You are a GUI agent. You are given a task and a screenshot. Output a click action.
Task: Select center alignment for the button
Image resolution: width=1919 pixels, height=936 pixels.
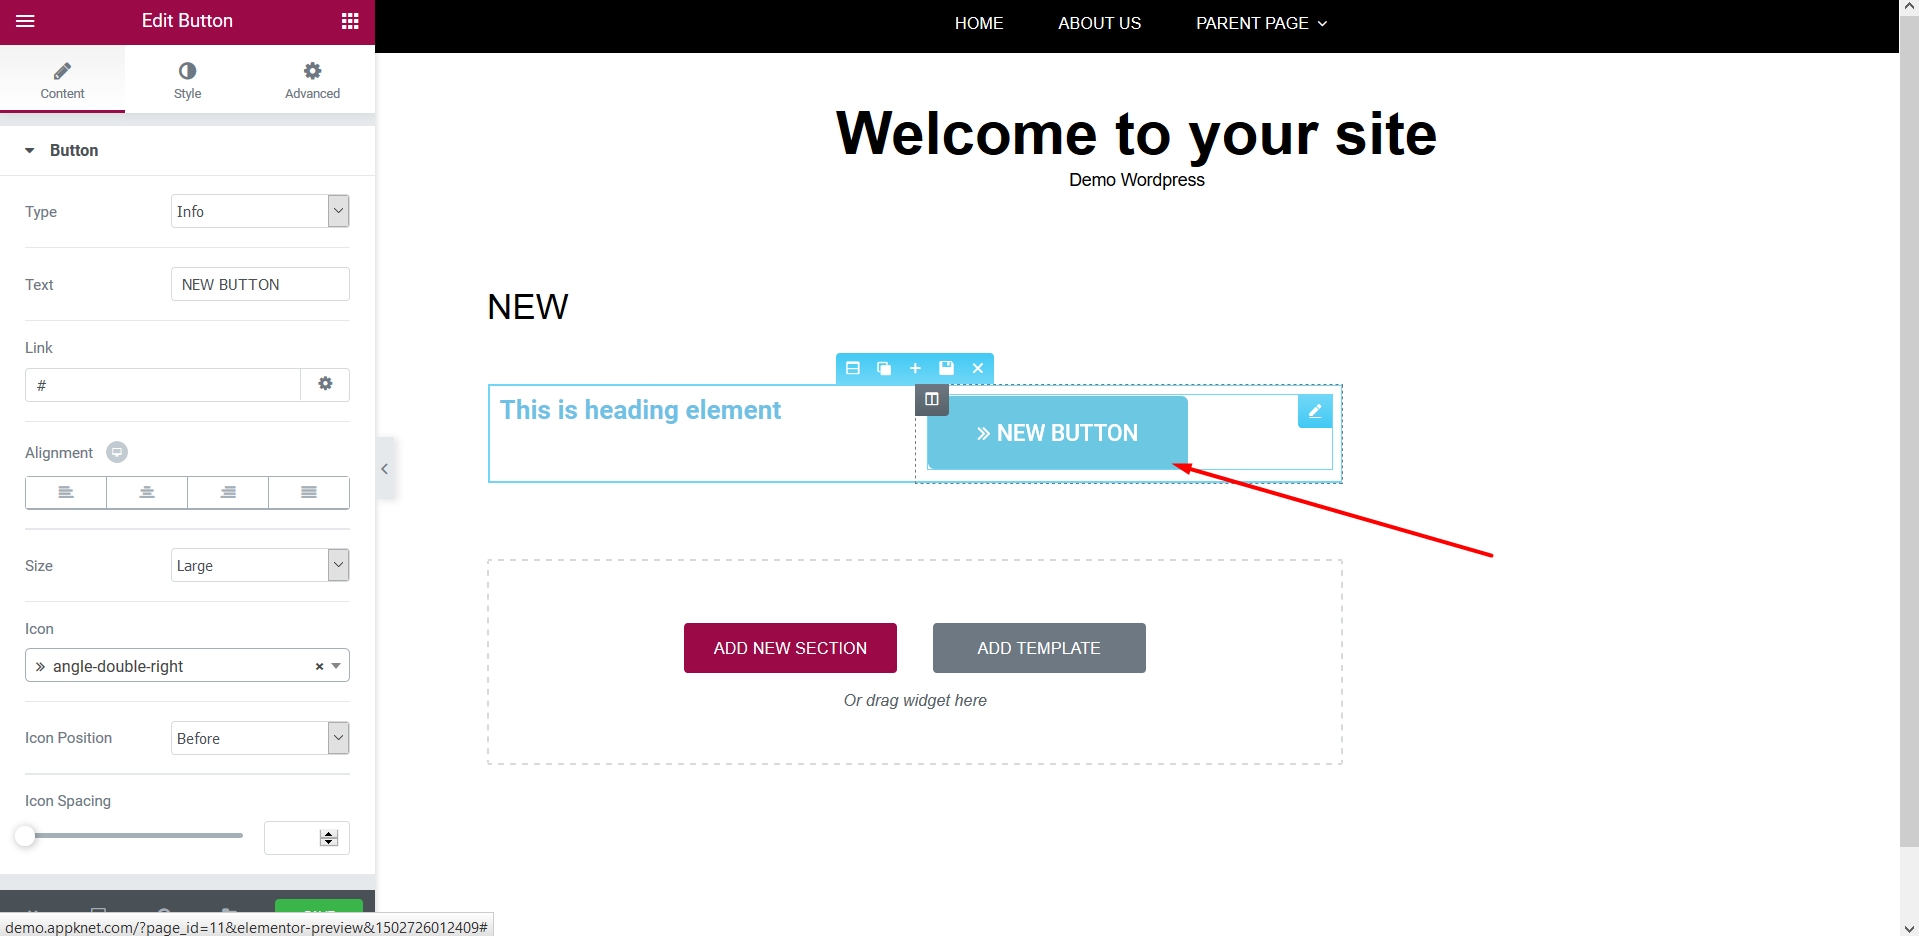146,492
